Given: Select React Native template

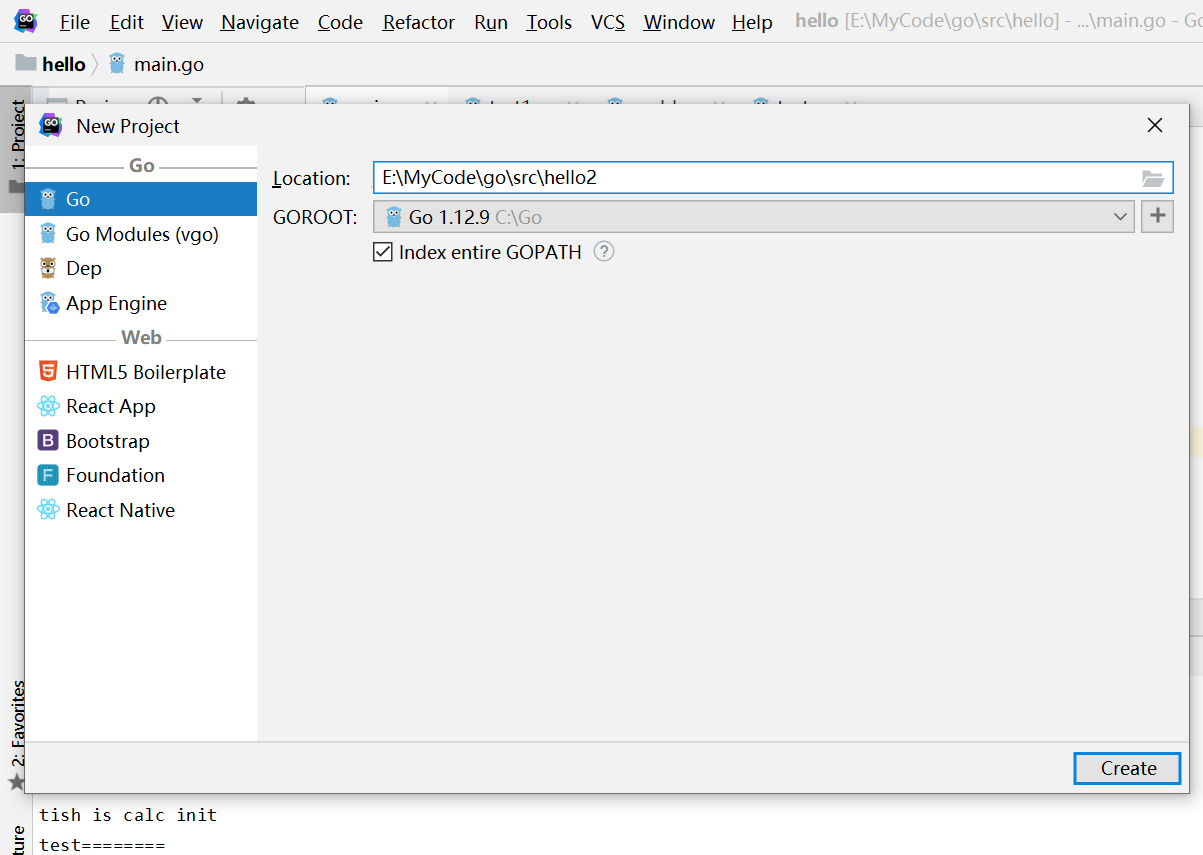Looking at the screenshot, I should (x=141, y=510).
